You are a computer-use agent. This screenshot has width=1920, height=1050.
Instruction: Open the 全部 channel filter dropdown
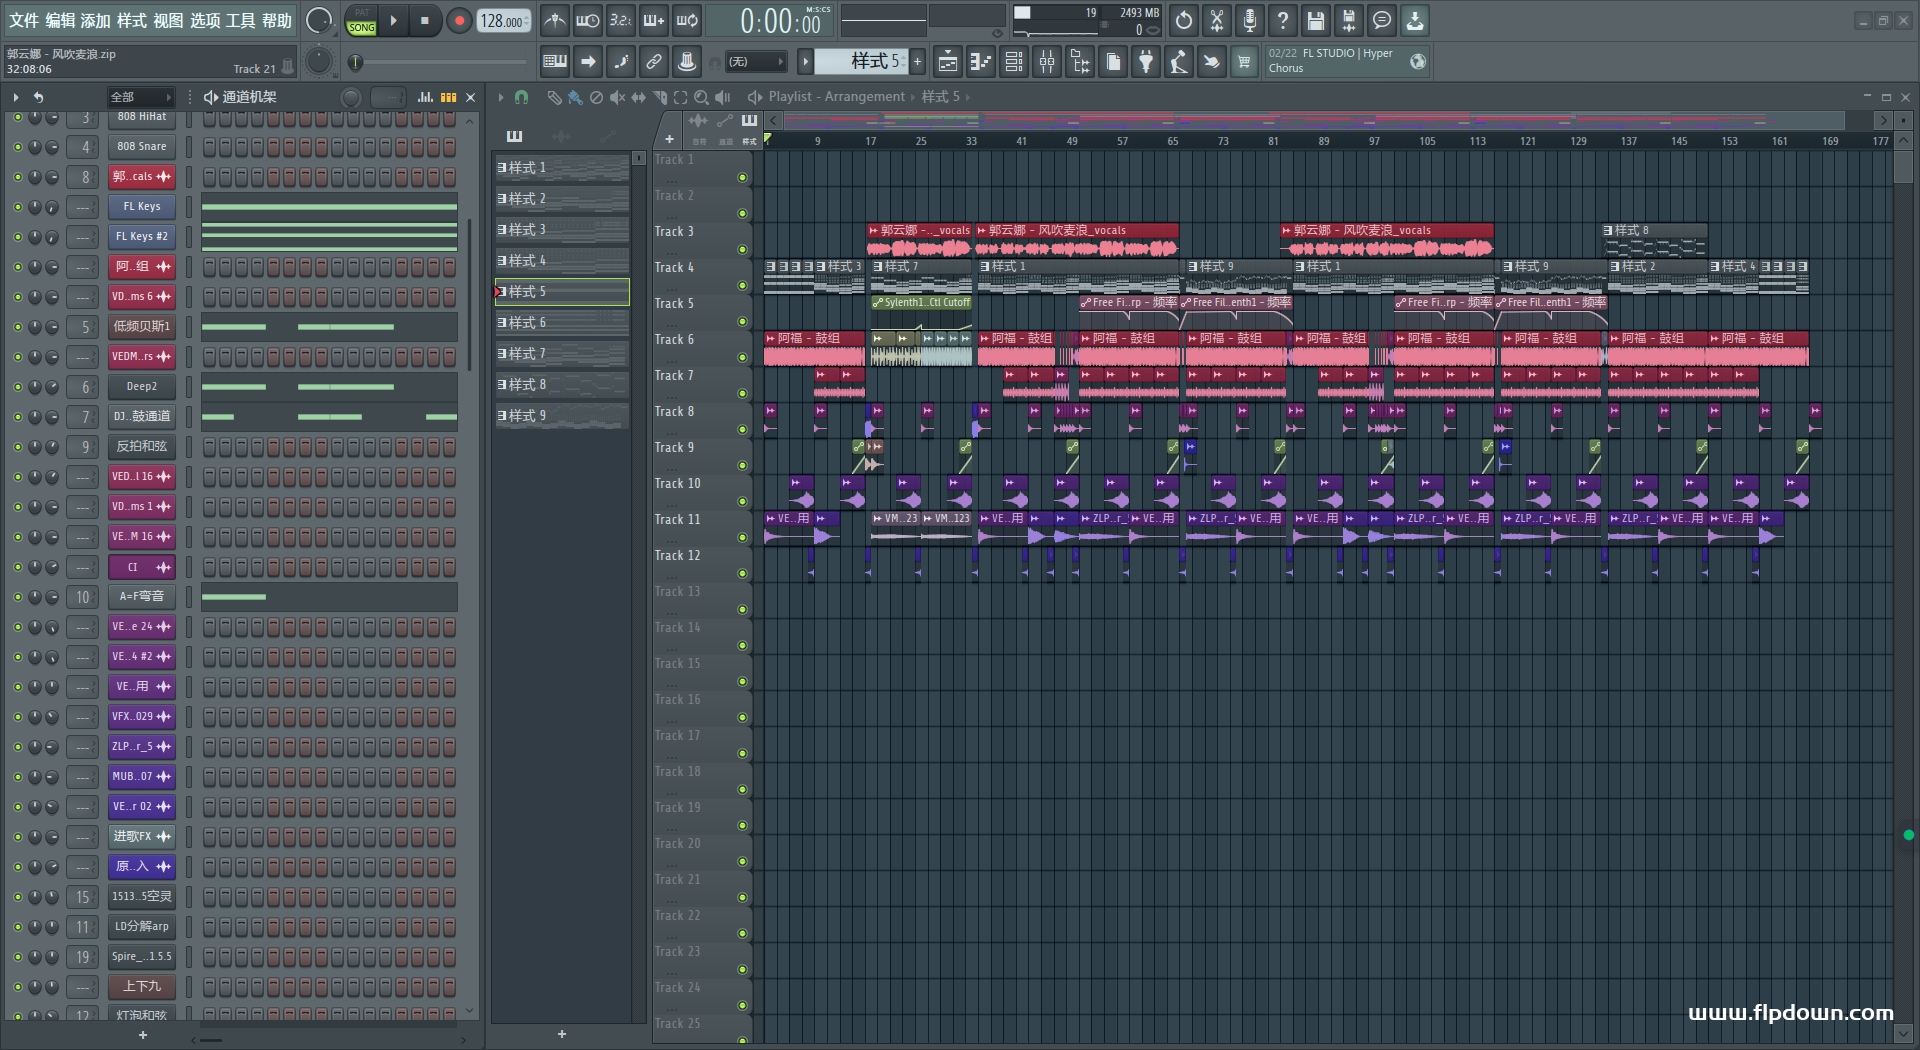click(x=140, y=97)
